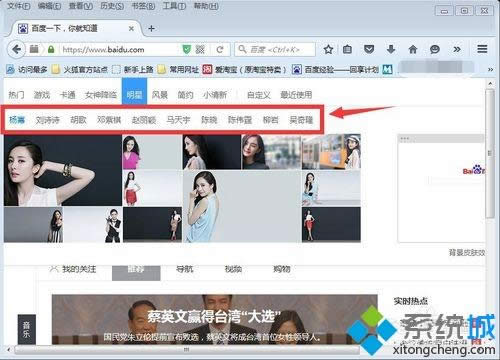The image size is (500, 360).
Task: Open the 百度经验 bookmark
Action: 335,70
